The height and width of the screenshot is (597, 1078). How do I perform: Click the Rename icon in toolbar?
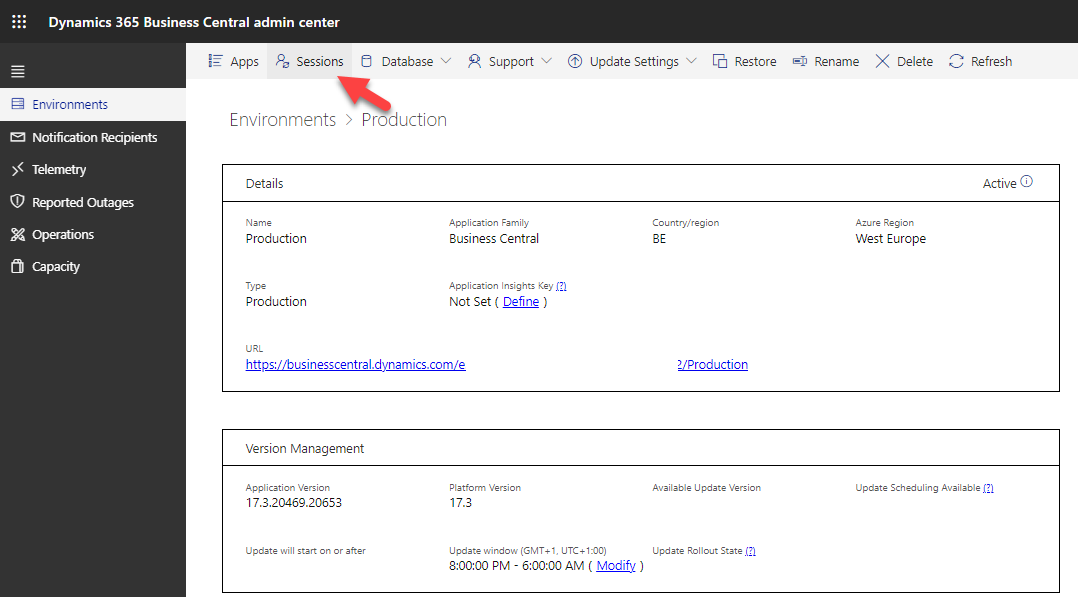tap(800, 61)
